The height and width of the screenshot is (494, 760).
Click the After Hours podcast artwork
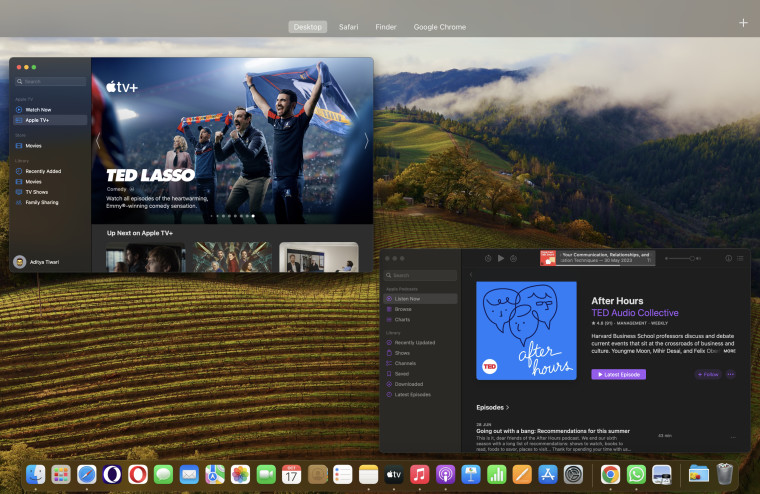click(x=526, y=331)
